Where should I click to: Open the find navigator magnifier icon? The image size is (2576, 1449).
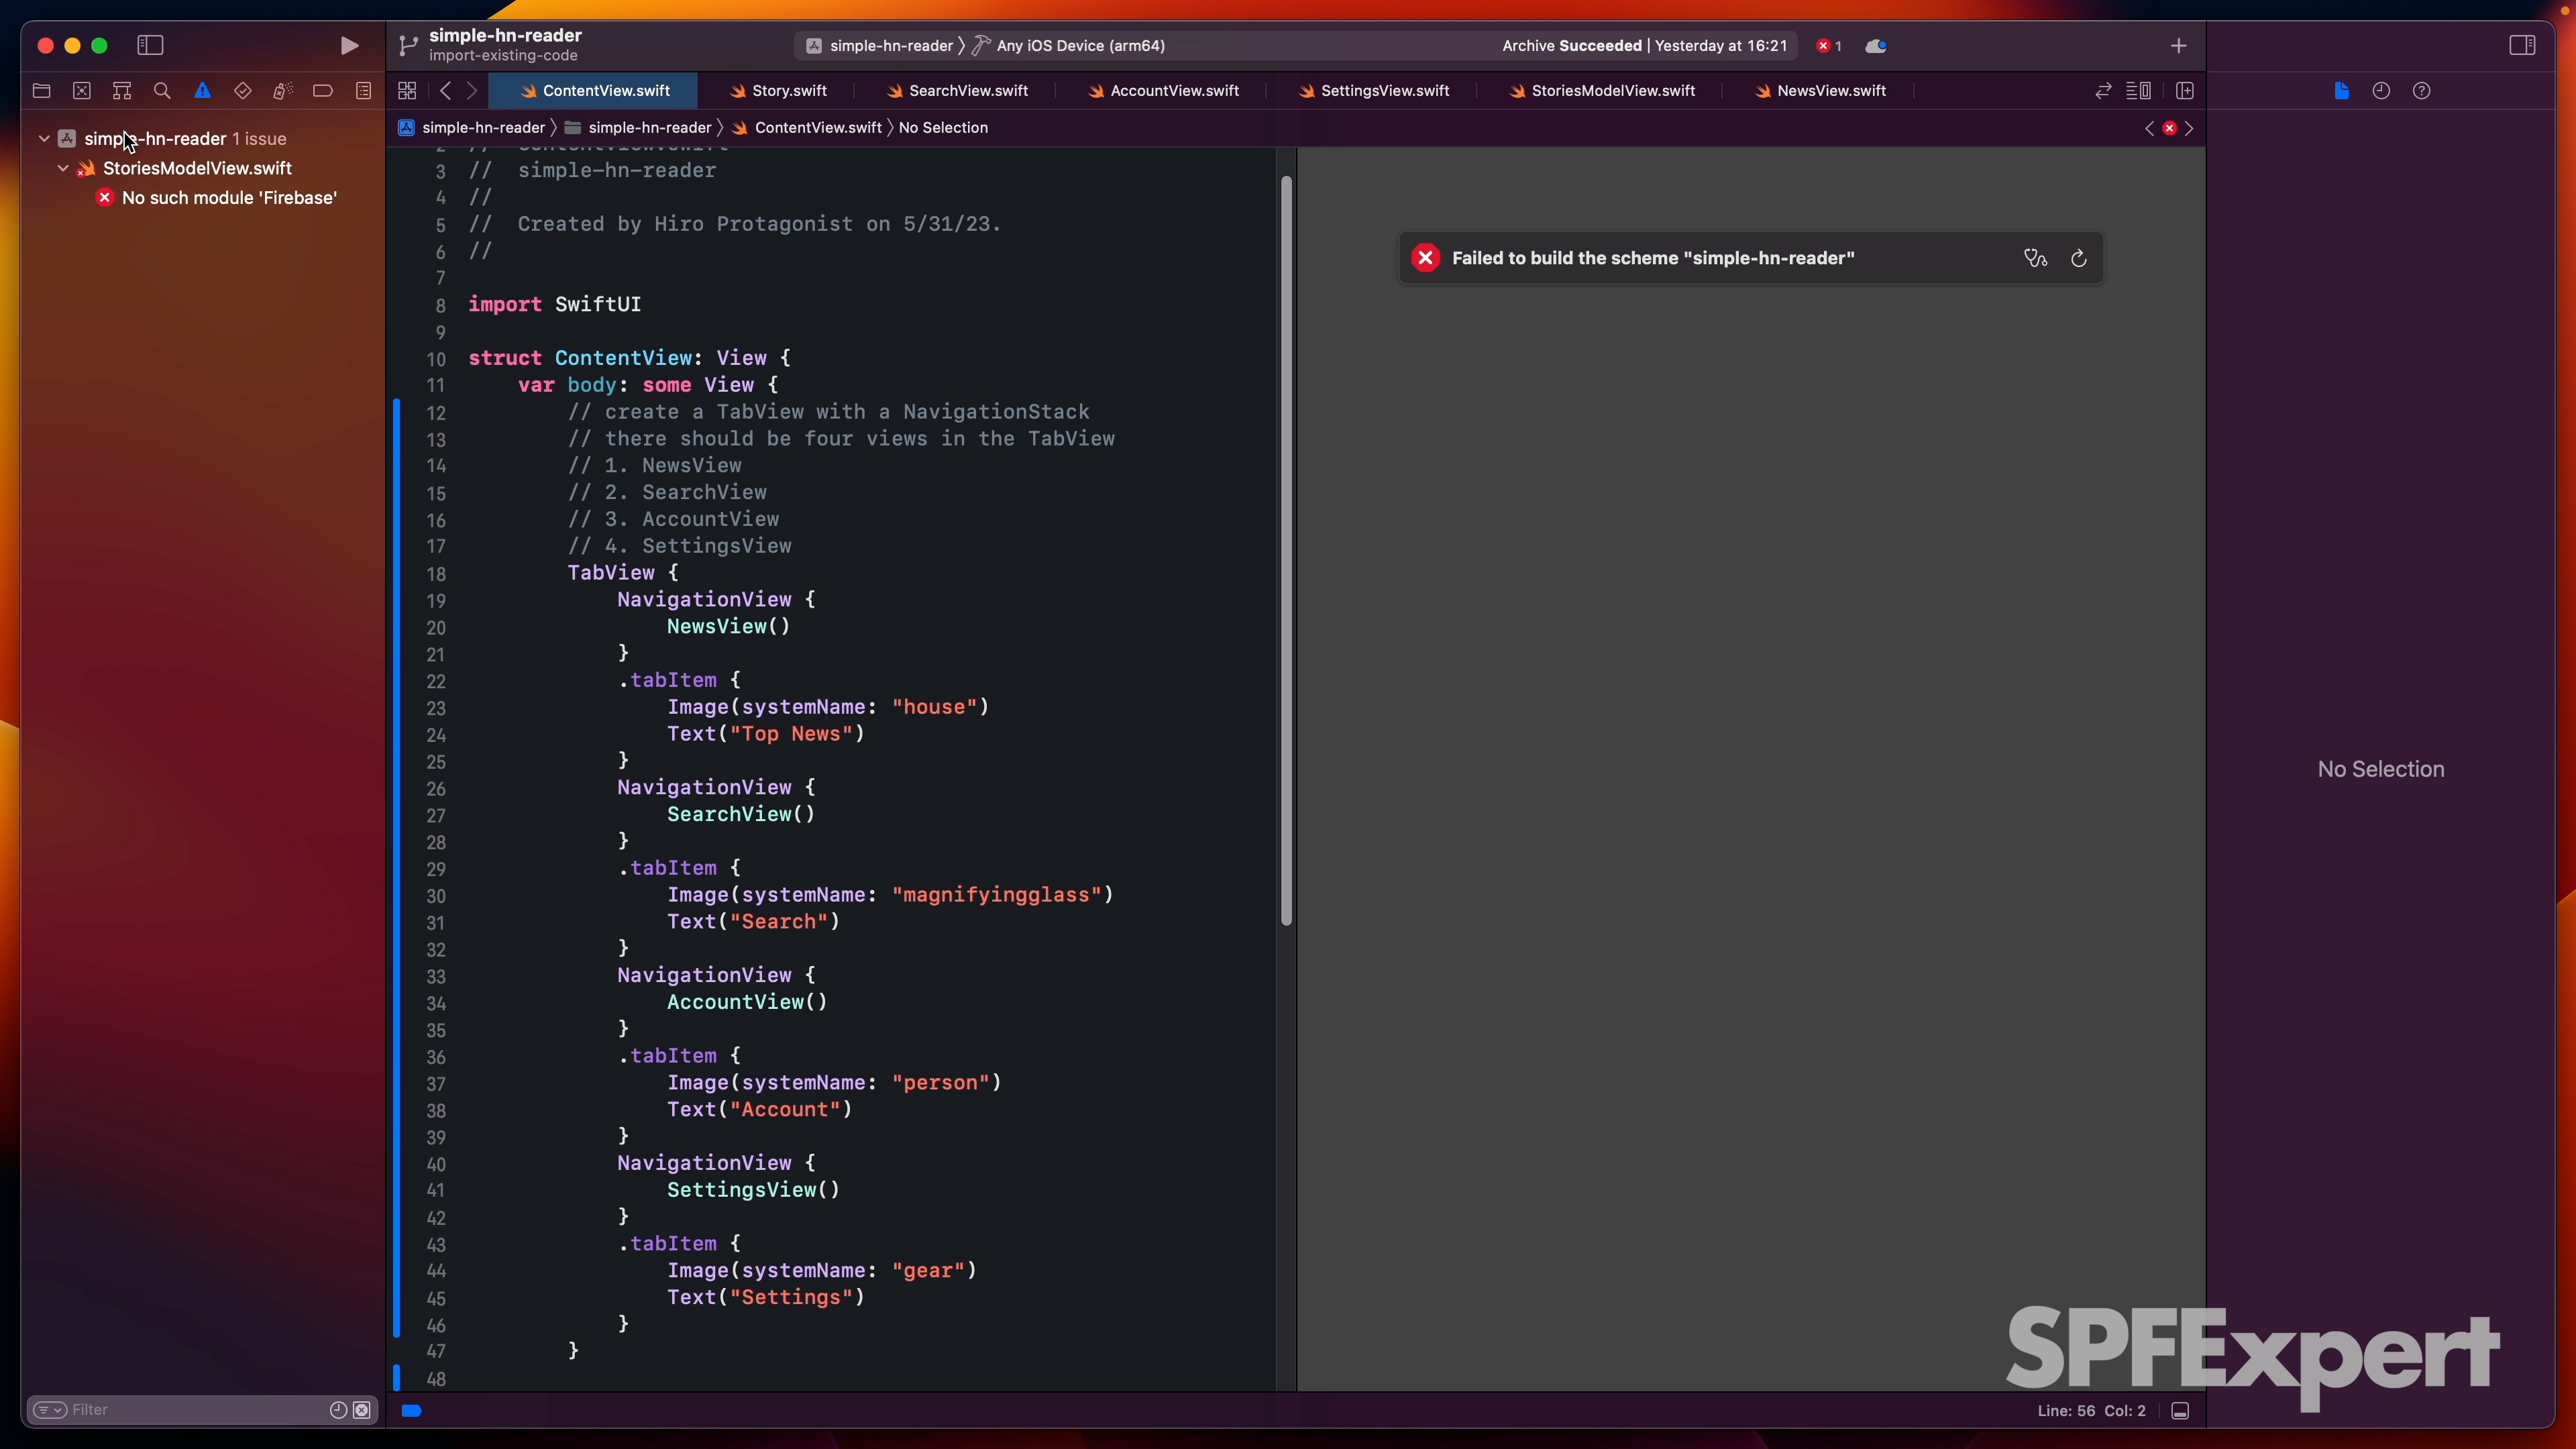tap(162, 91)
